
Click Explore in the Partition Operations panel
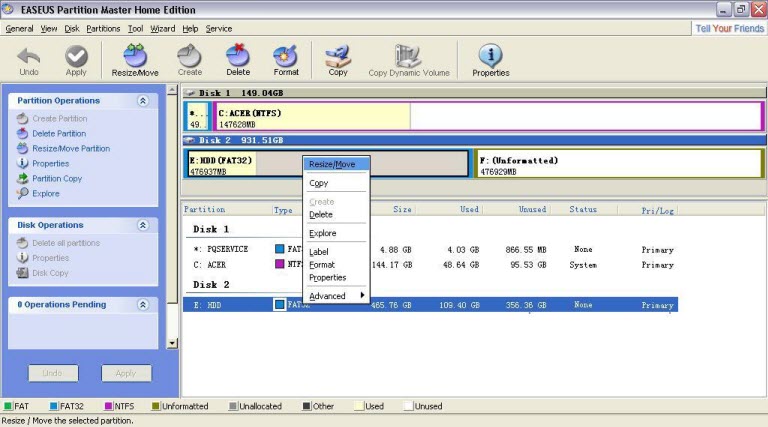point(46,193)
